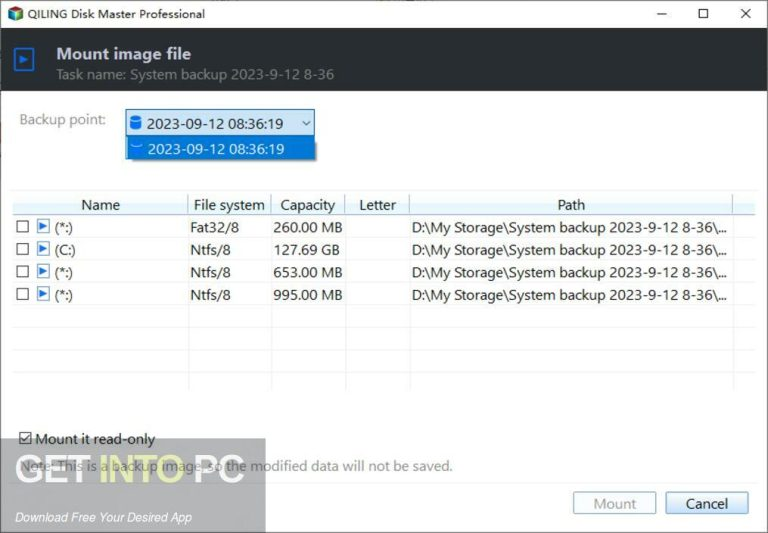This screenshot has width=768, height=533.
Task: Check the box for the 260.00 MB partition
Action: 23,227
